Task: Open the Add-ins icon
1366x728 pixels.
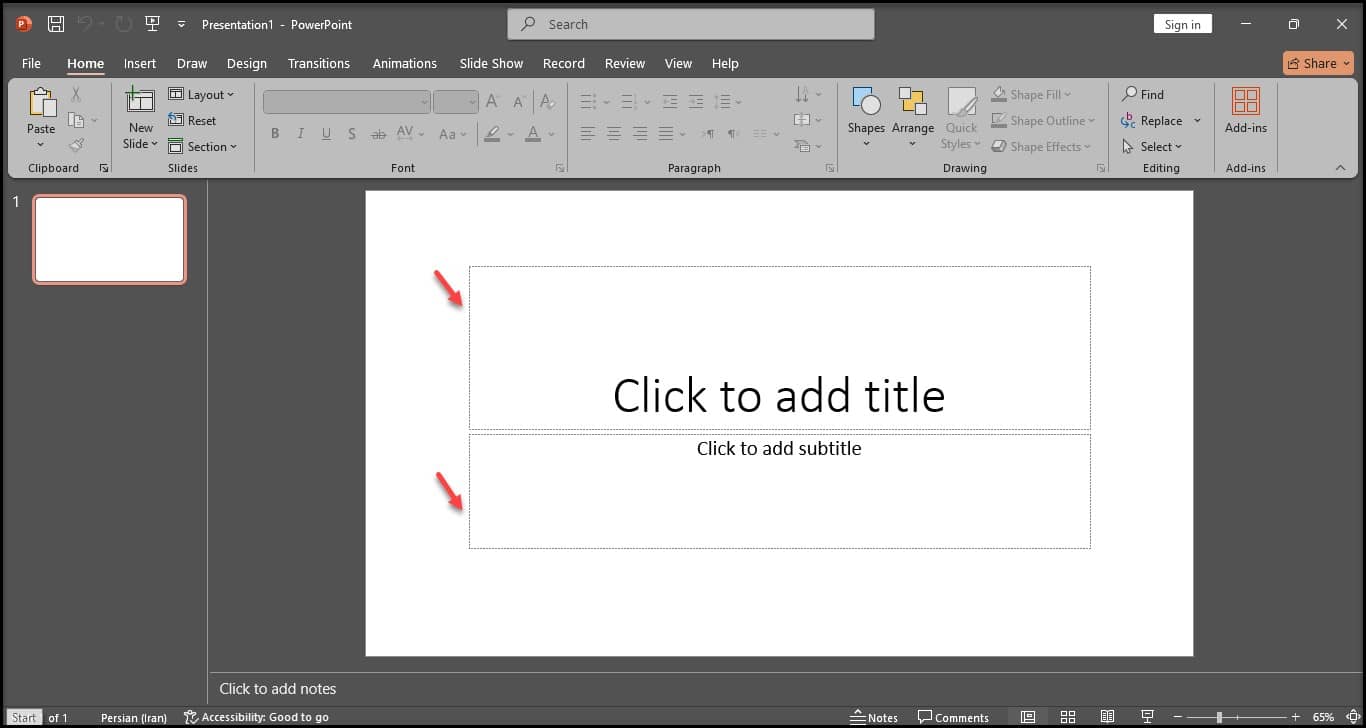Action: pos(1245,102)
